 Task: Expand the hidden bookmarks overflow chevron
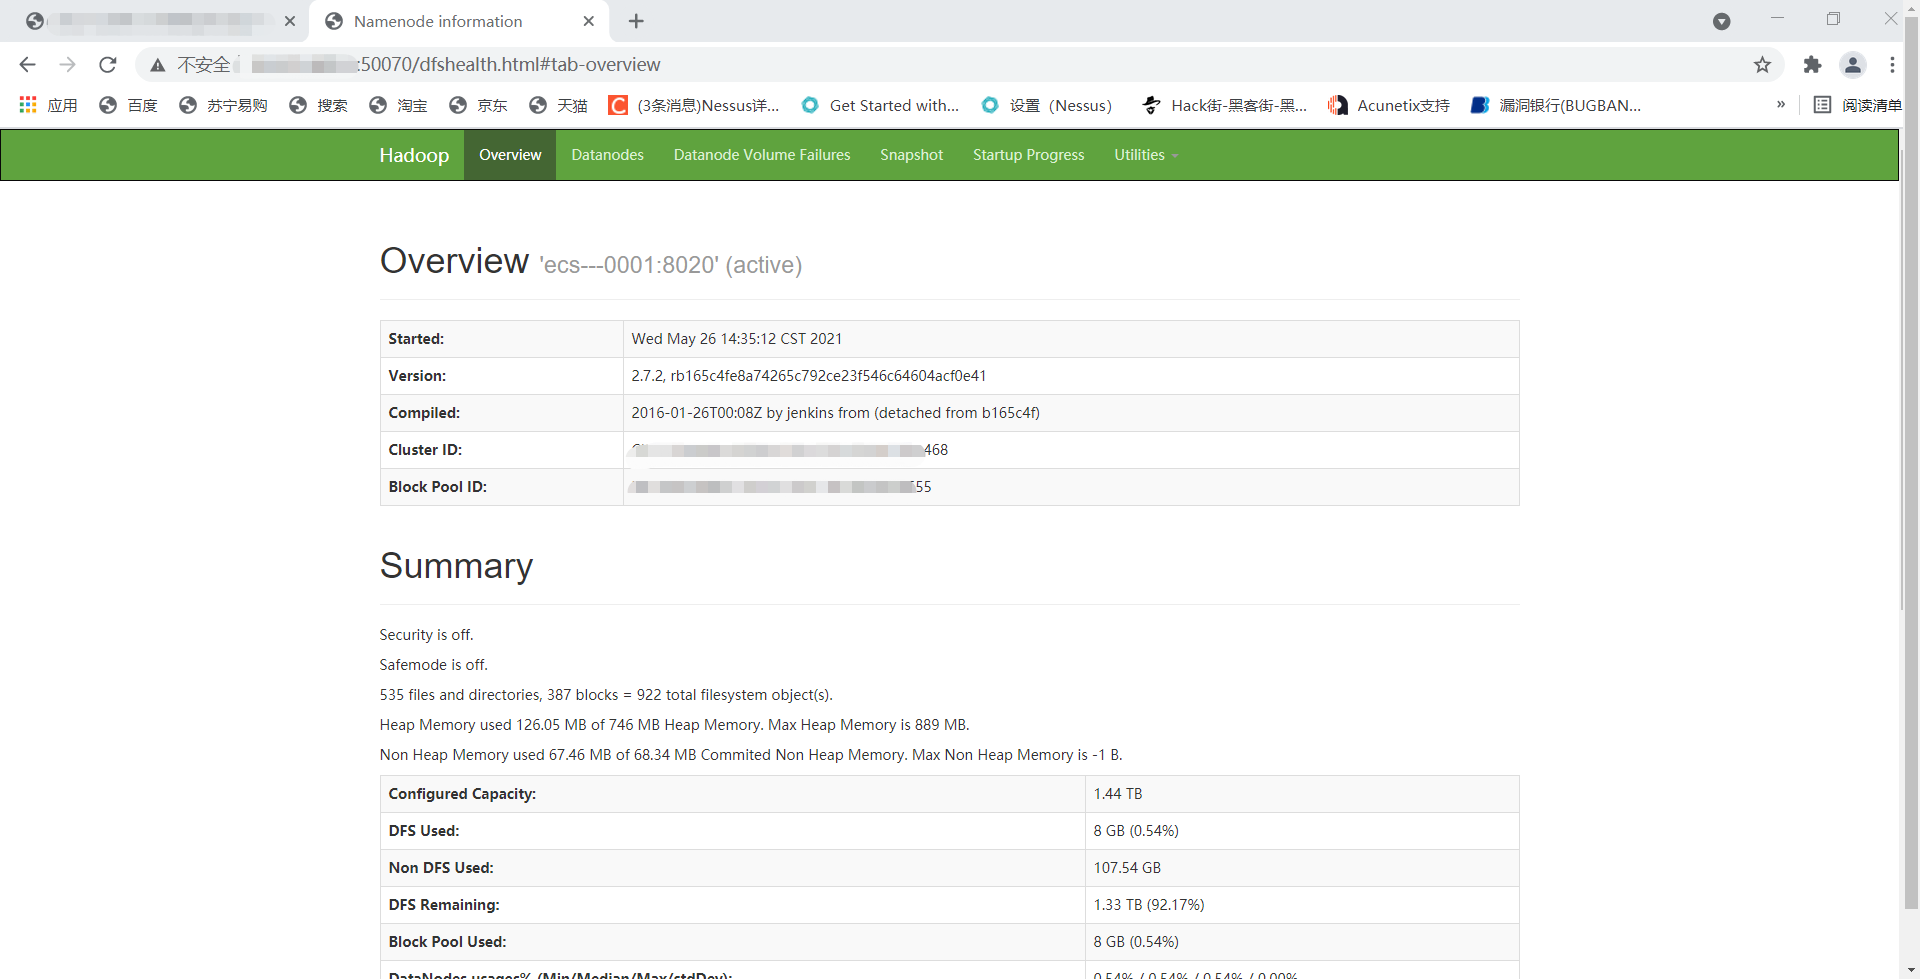point(1781,104)
